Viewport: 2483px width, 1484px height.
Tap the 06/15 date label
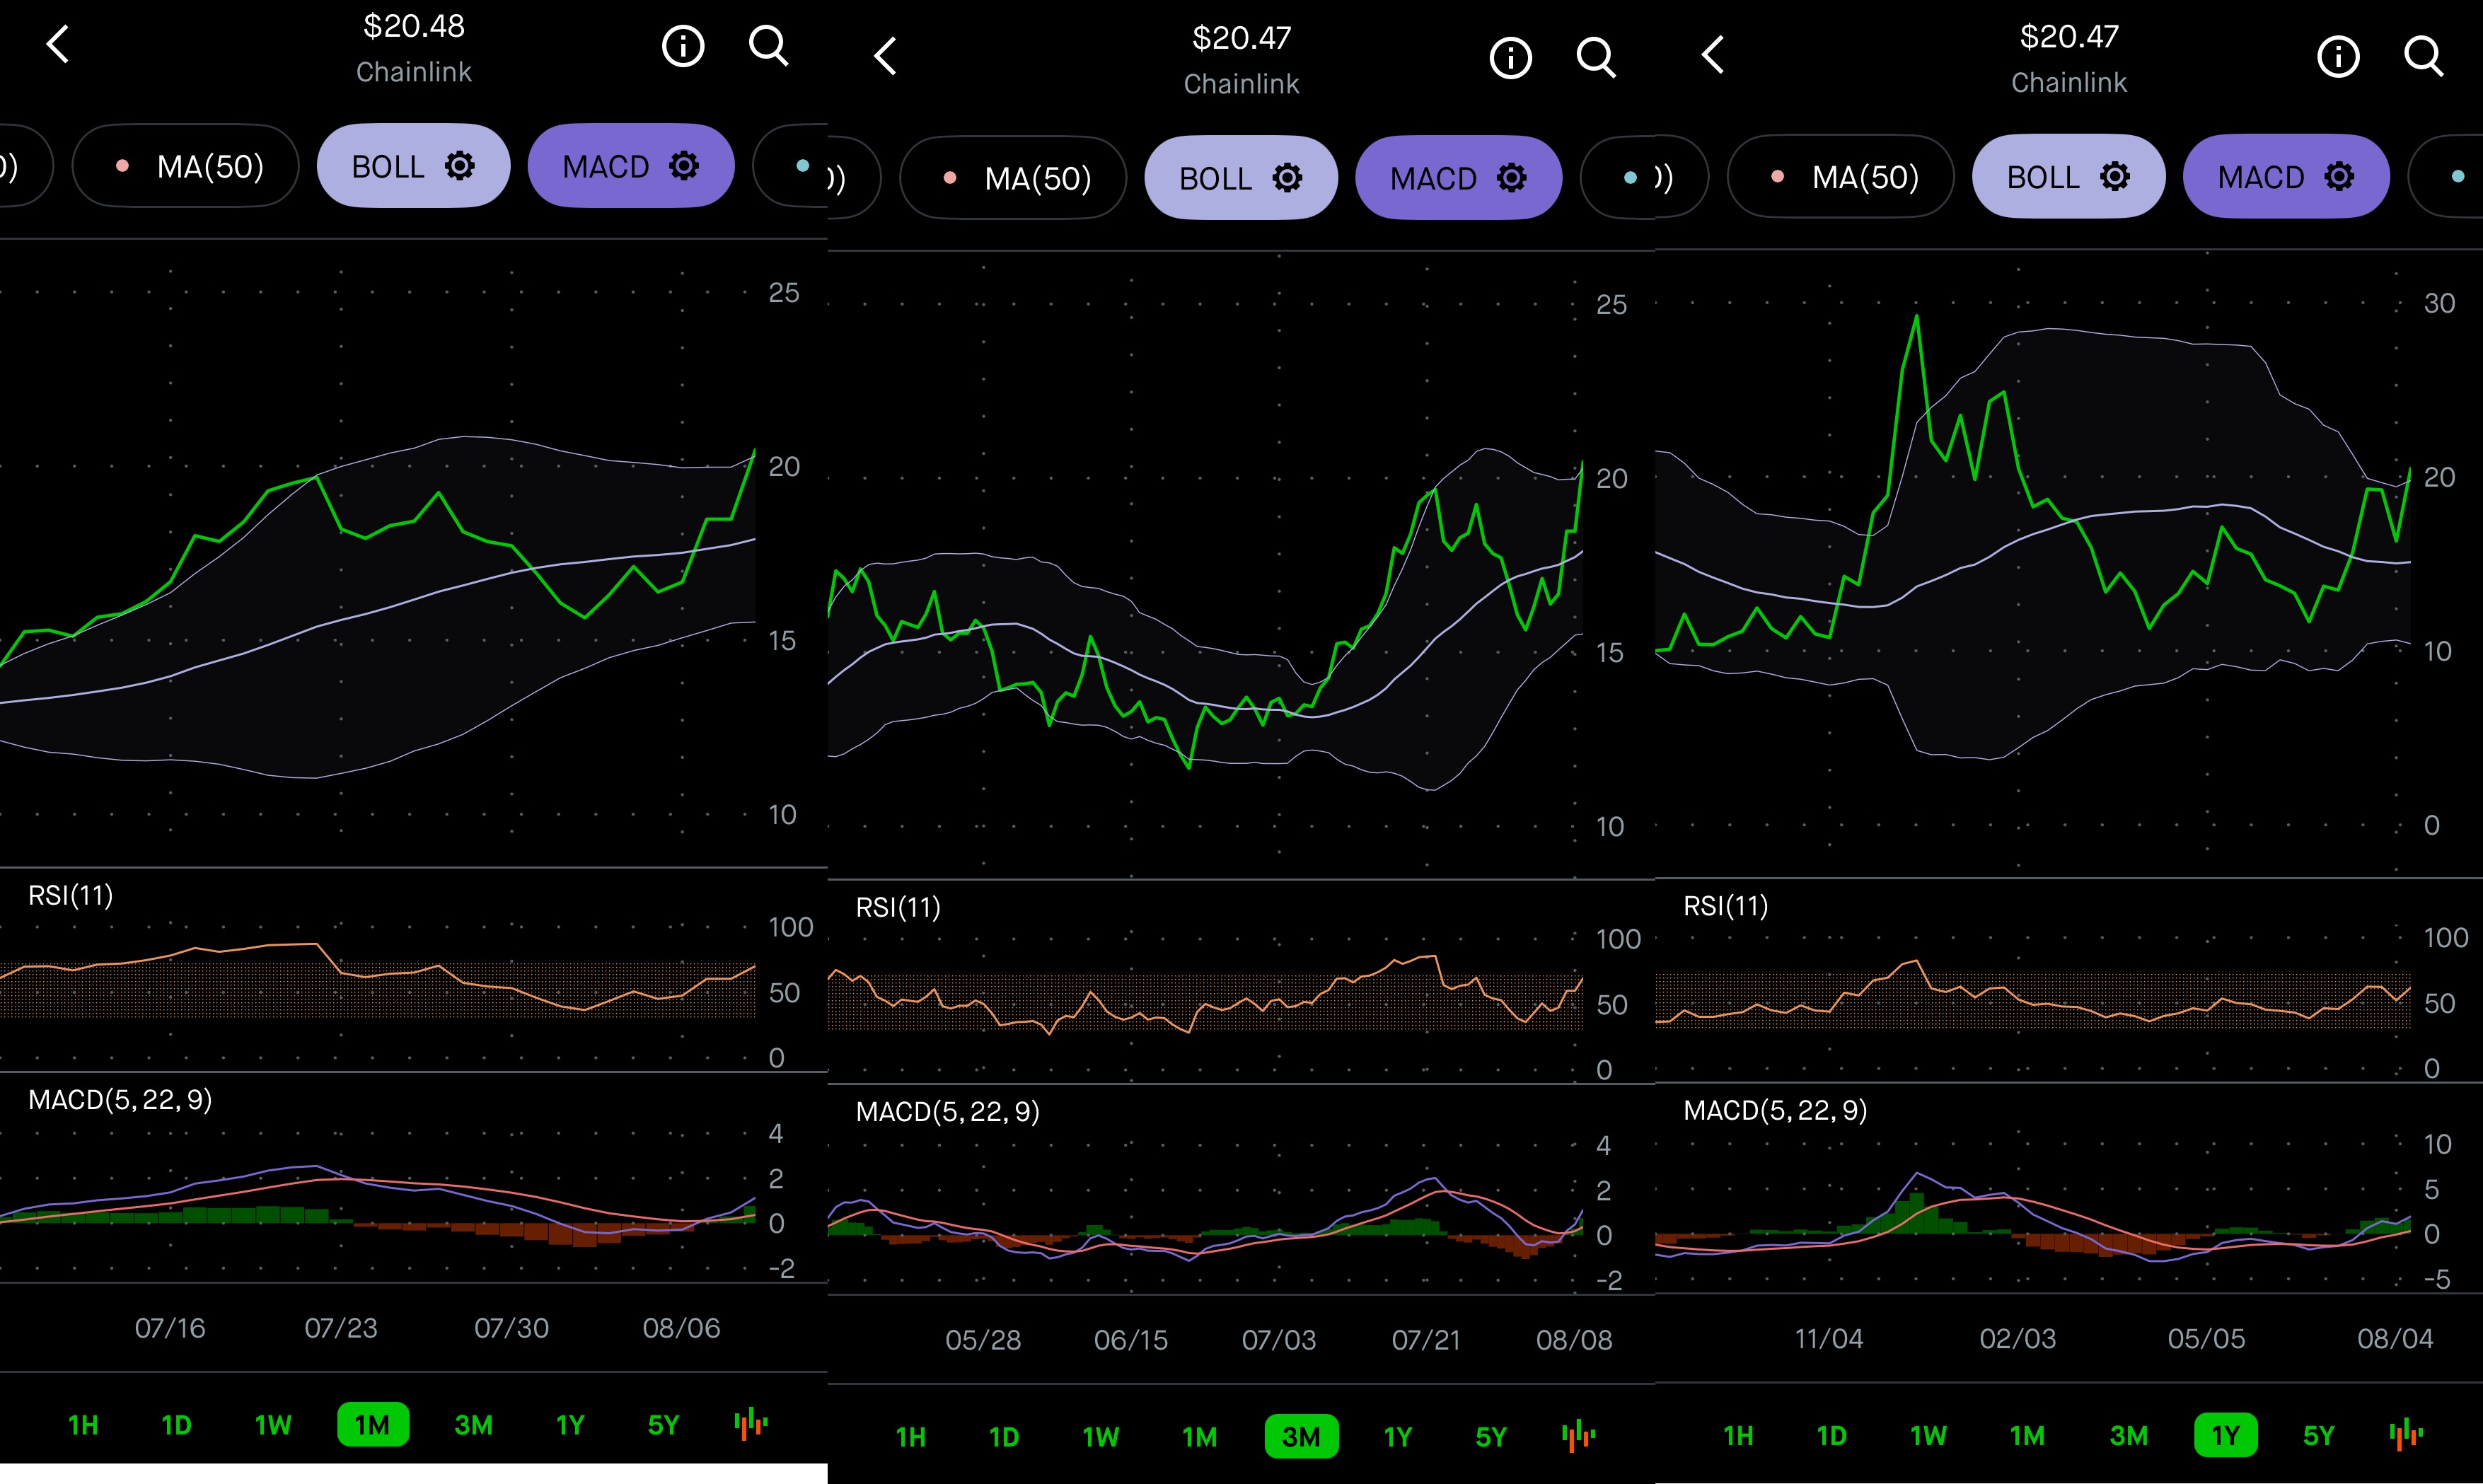(x=1131, y=1340)
